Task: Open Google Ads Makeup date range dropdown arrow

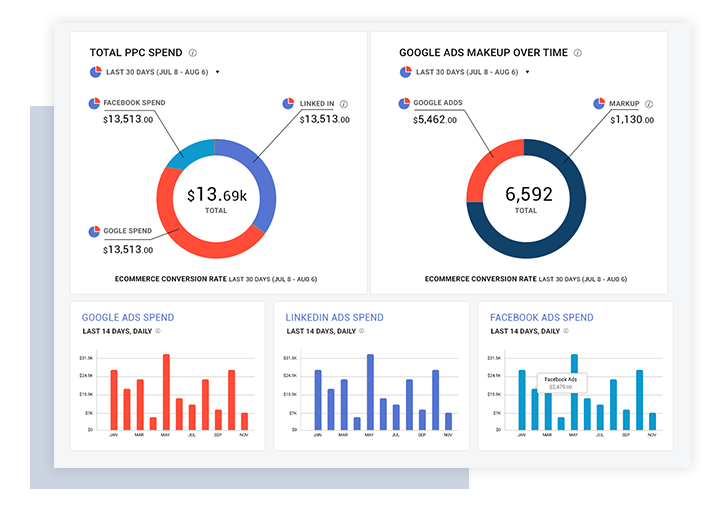Action: click(527, 72)
